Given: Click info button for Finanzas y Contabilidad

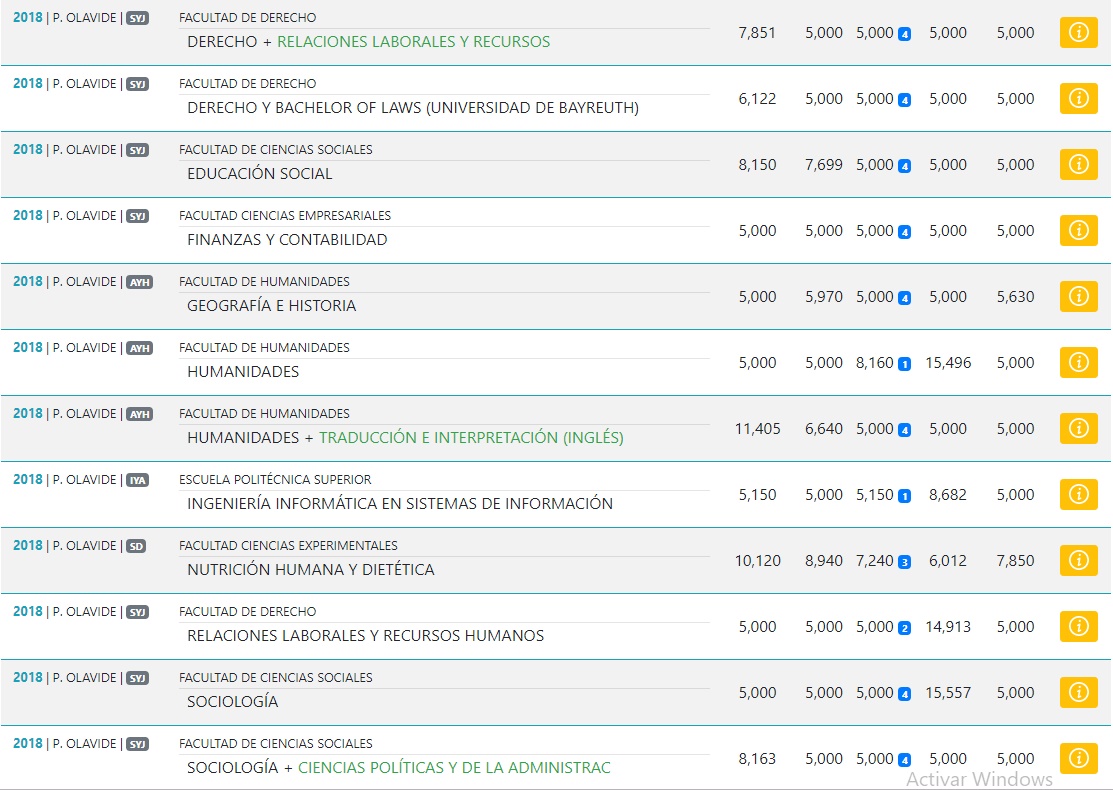Looking at the screenshot, I should (x=1078, y=230).
